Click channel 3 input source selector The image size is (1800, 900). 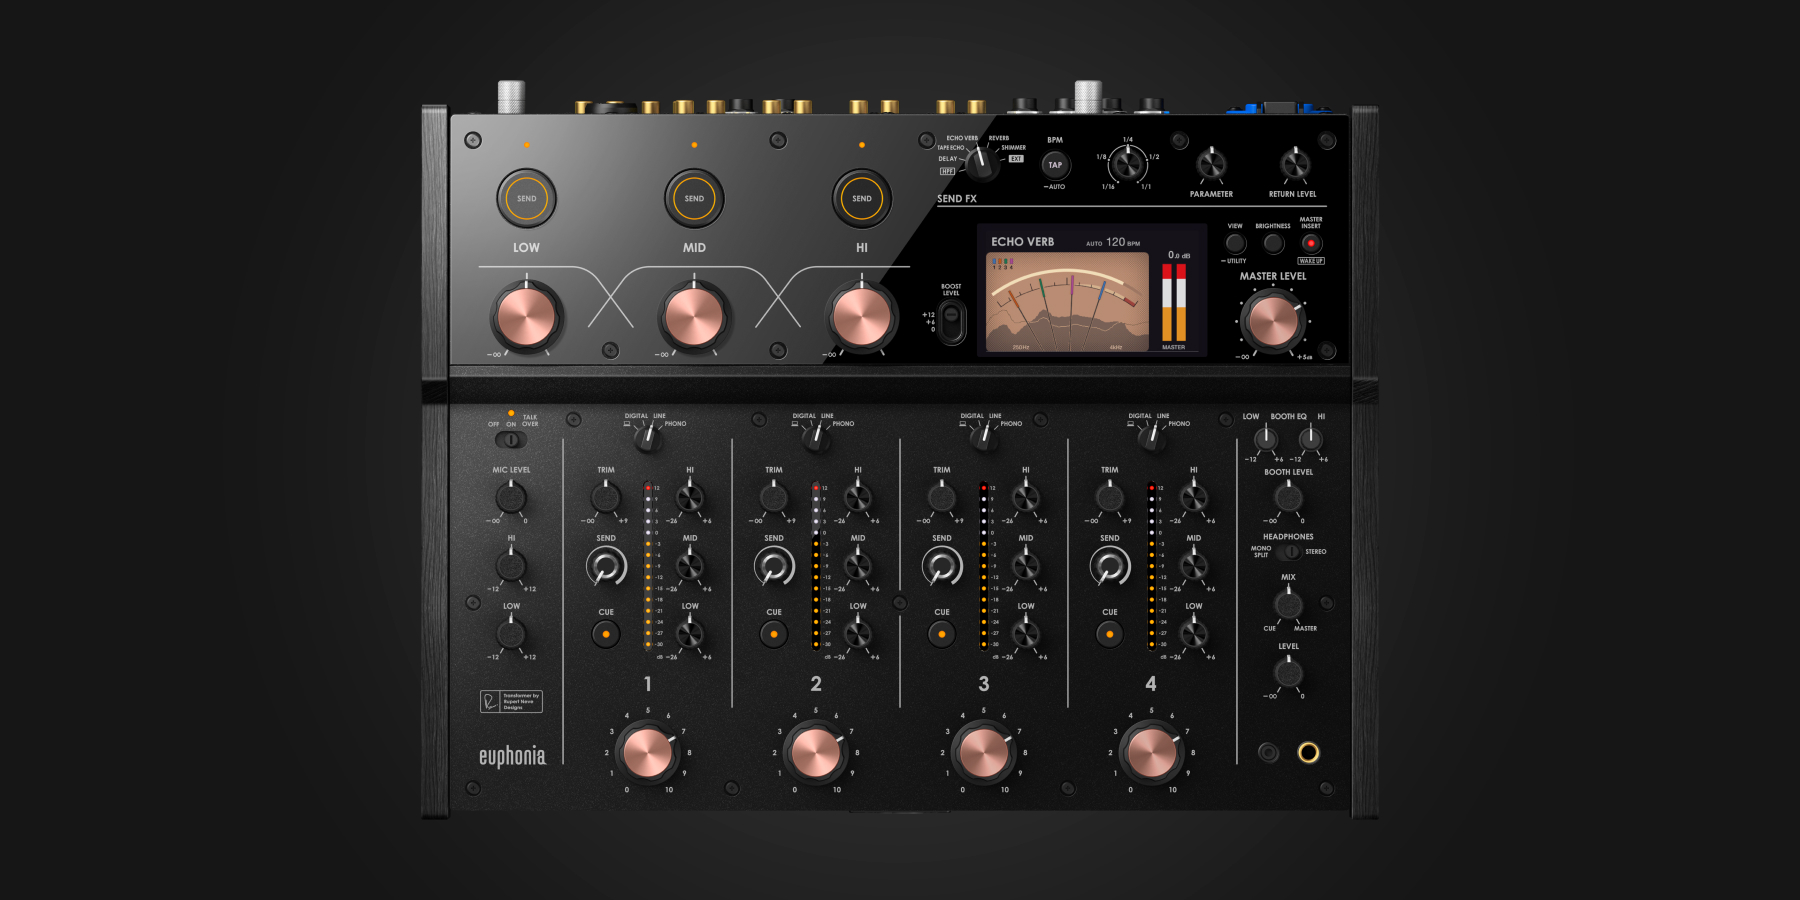coord(983,437)
